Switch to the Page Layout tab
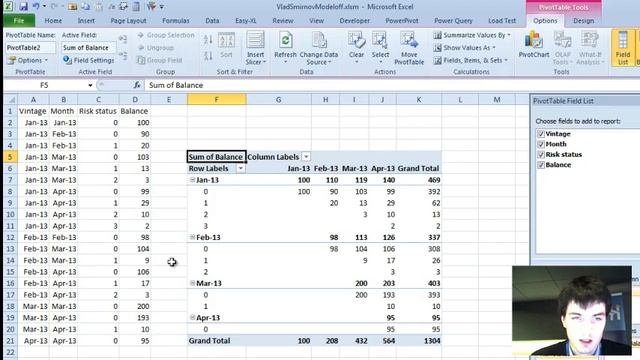 [x=128, y=20]
